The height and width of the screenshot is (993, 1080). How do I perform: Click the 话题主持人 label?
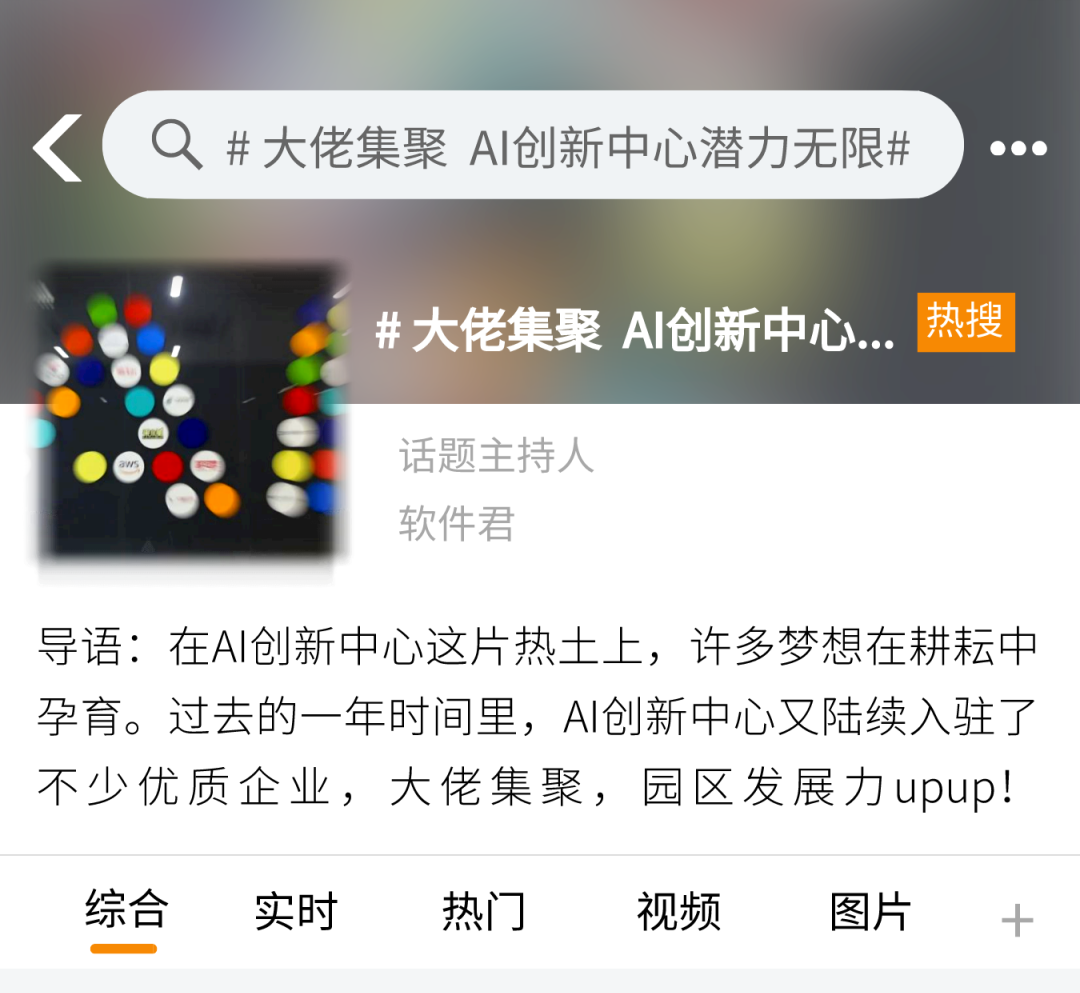click(496, 455)
